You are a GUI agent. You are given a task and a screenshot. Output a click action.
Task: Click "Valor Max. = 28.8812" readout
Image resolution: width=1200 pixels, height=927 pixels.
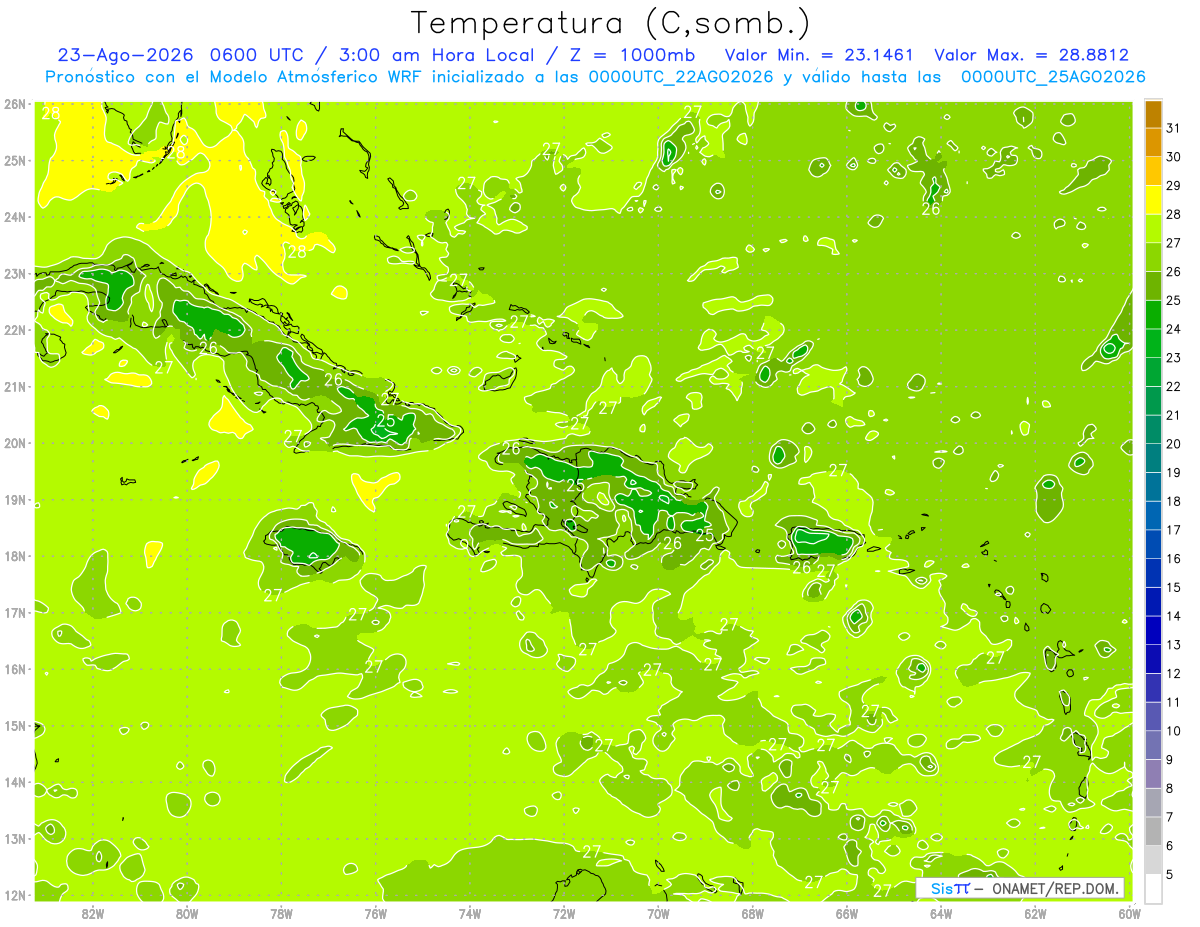click(1031, 55)
